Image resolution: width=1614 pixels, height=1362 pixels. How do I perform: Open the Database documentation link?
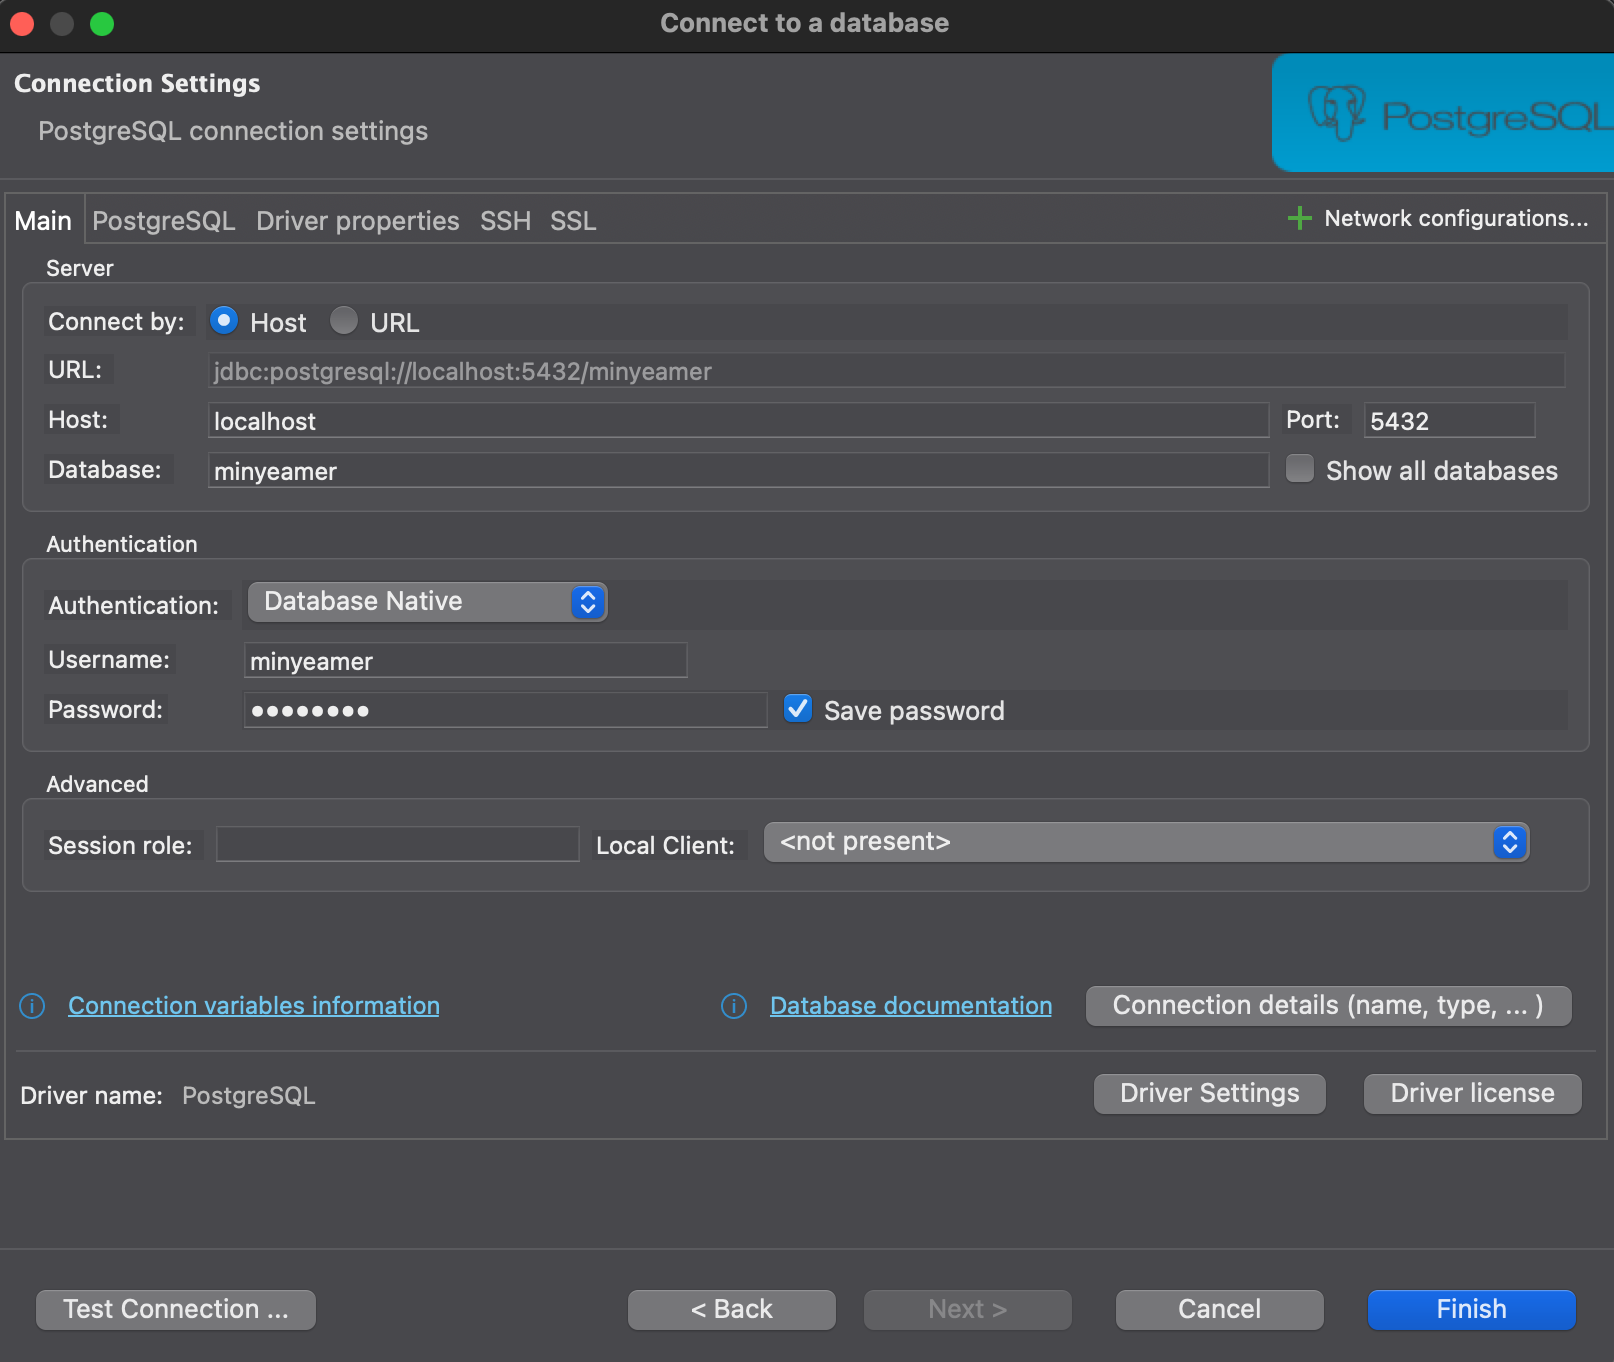pos(911,1006)
